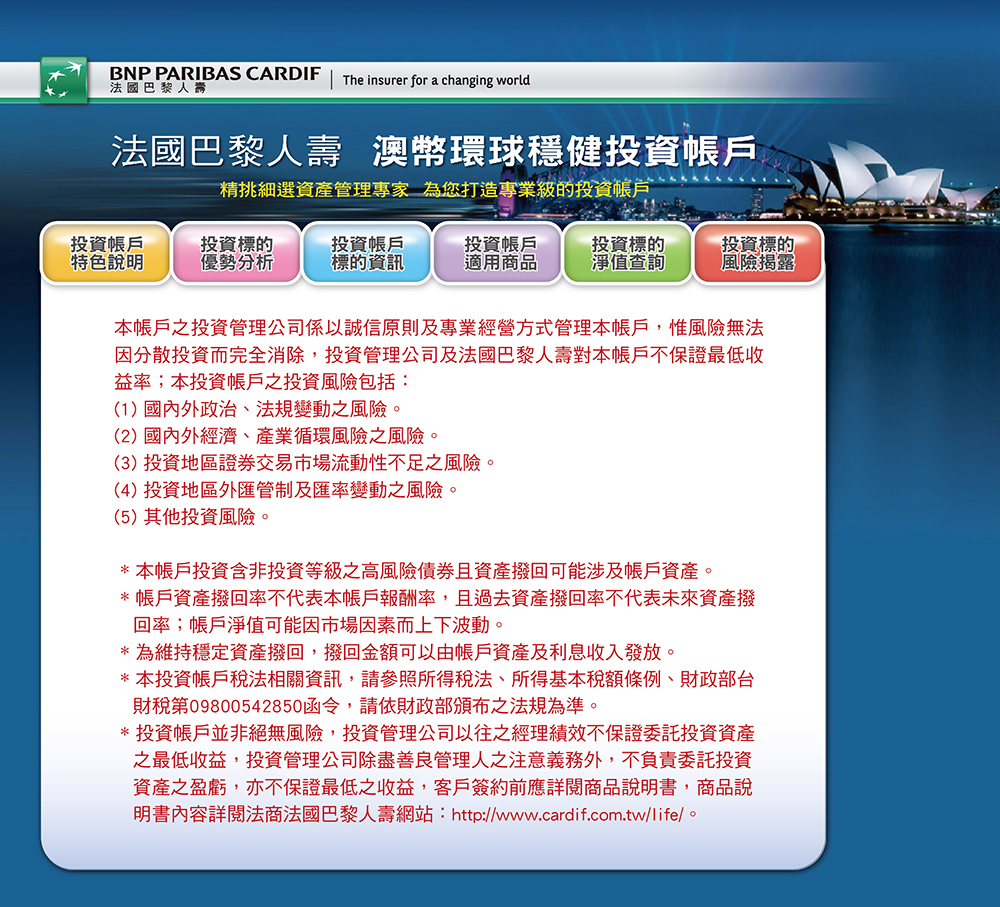Click the tax number 09800542850 line
1000x907 pixels.
pos(367,706)
